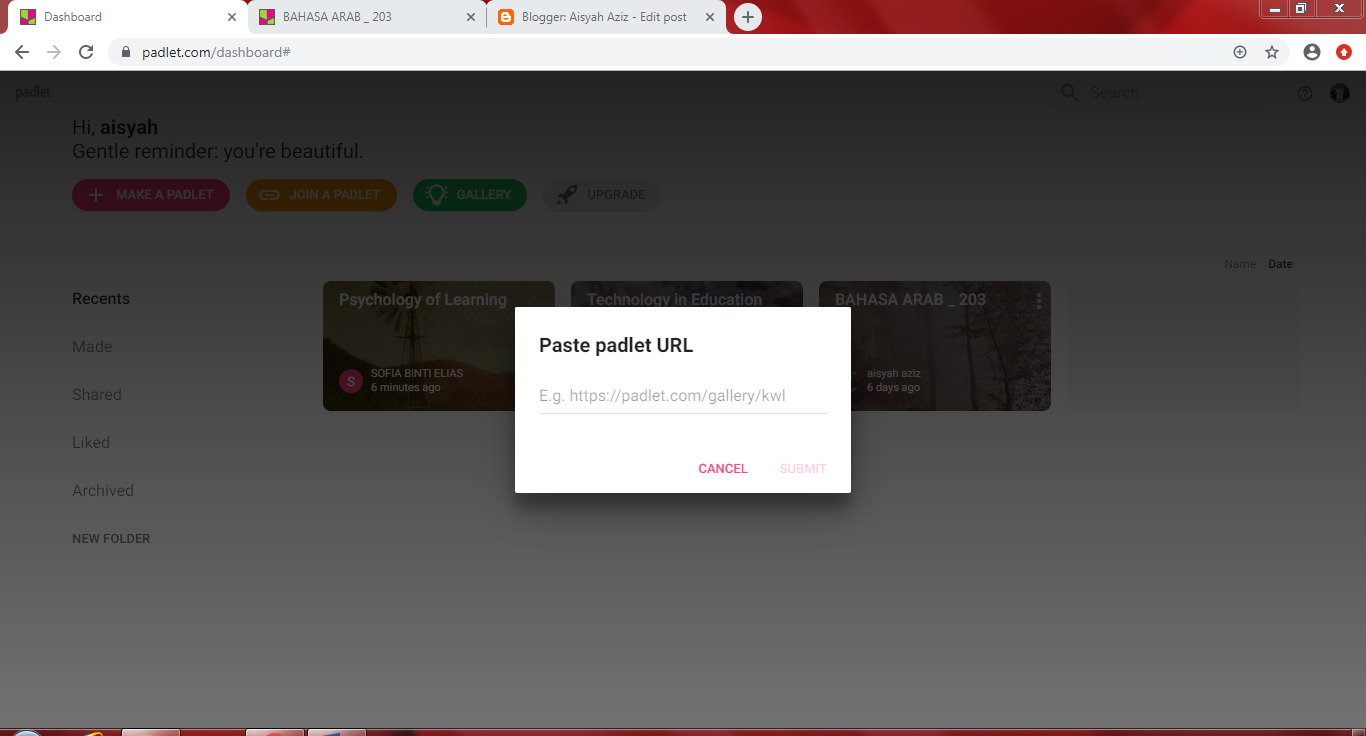Click the MAKE A PADLET button
The width and height of the screenshot is (1366, 736).
click(x=151, y=195)
